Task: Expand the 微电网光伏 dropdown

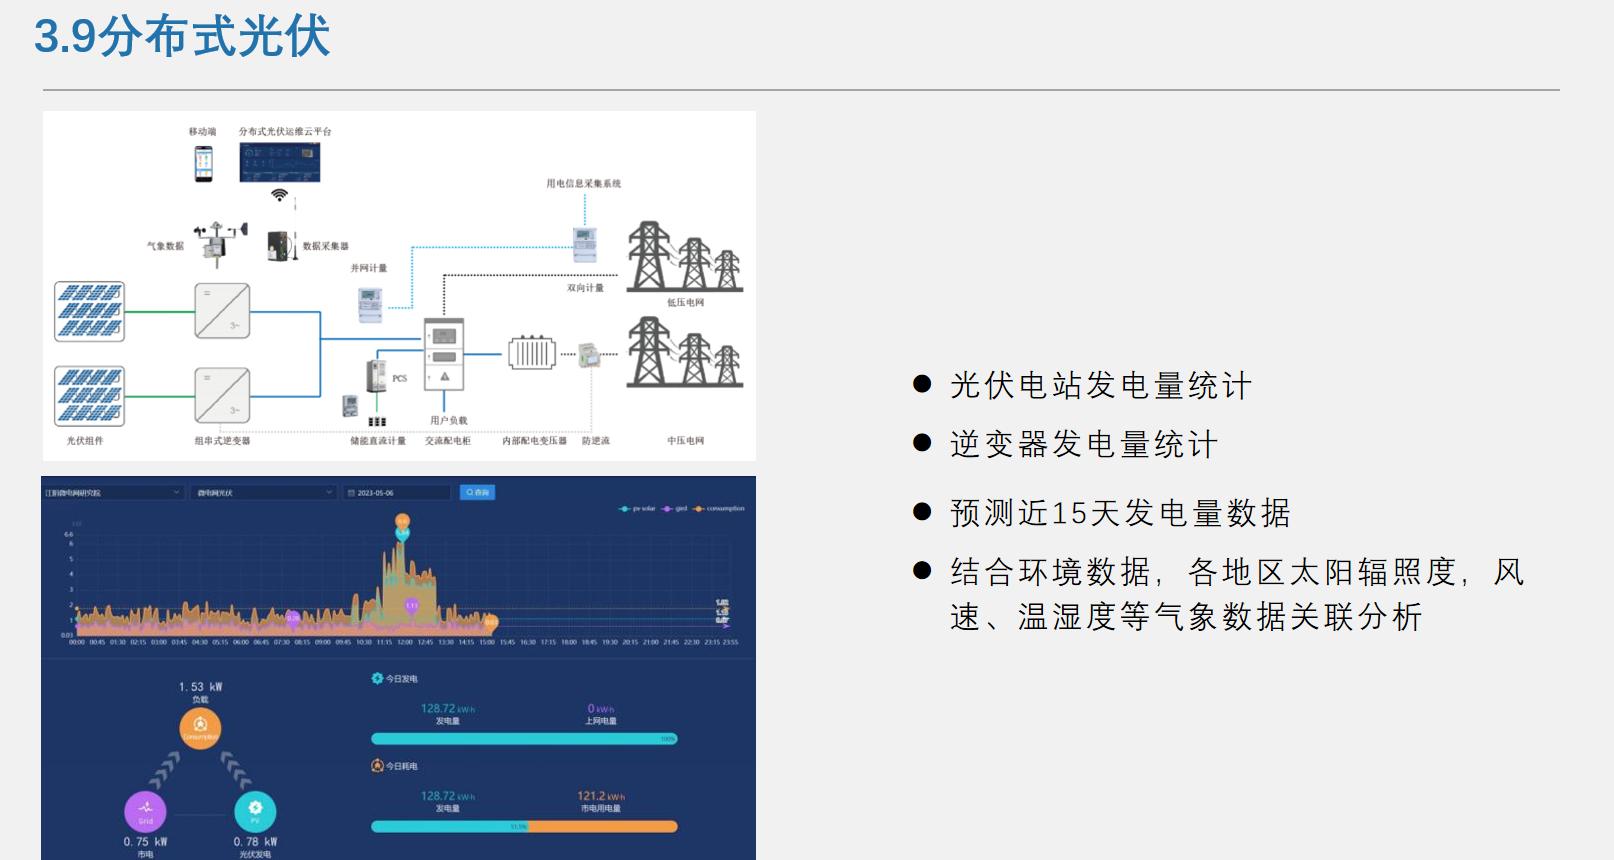Action: [x=264, y=492]
